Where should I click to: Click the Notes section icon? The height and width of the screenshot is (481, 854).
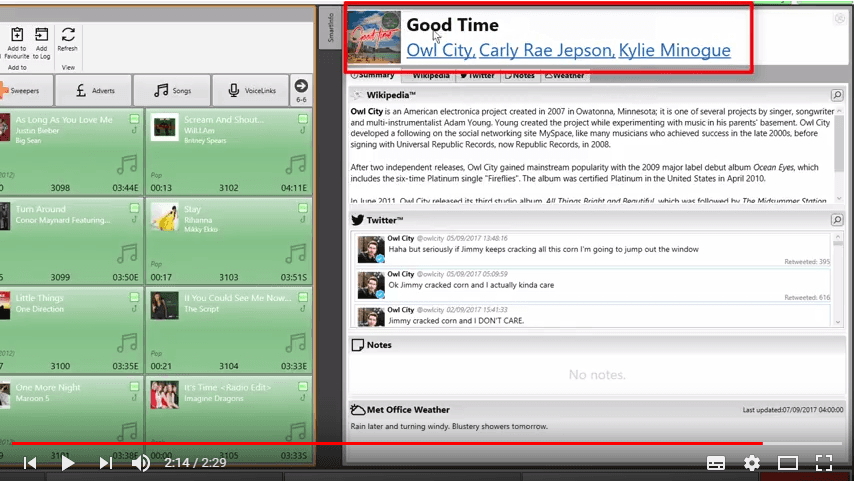pos(357,345)
